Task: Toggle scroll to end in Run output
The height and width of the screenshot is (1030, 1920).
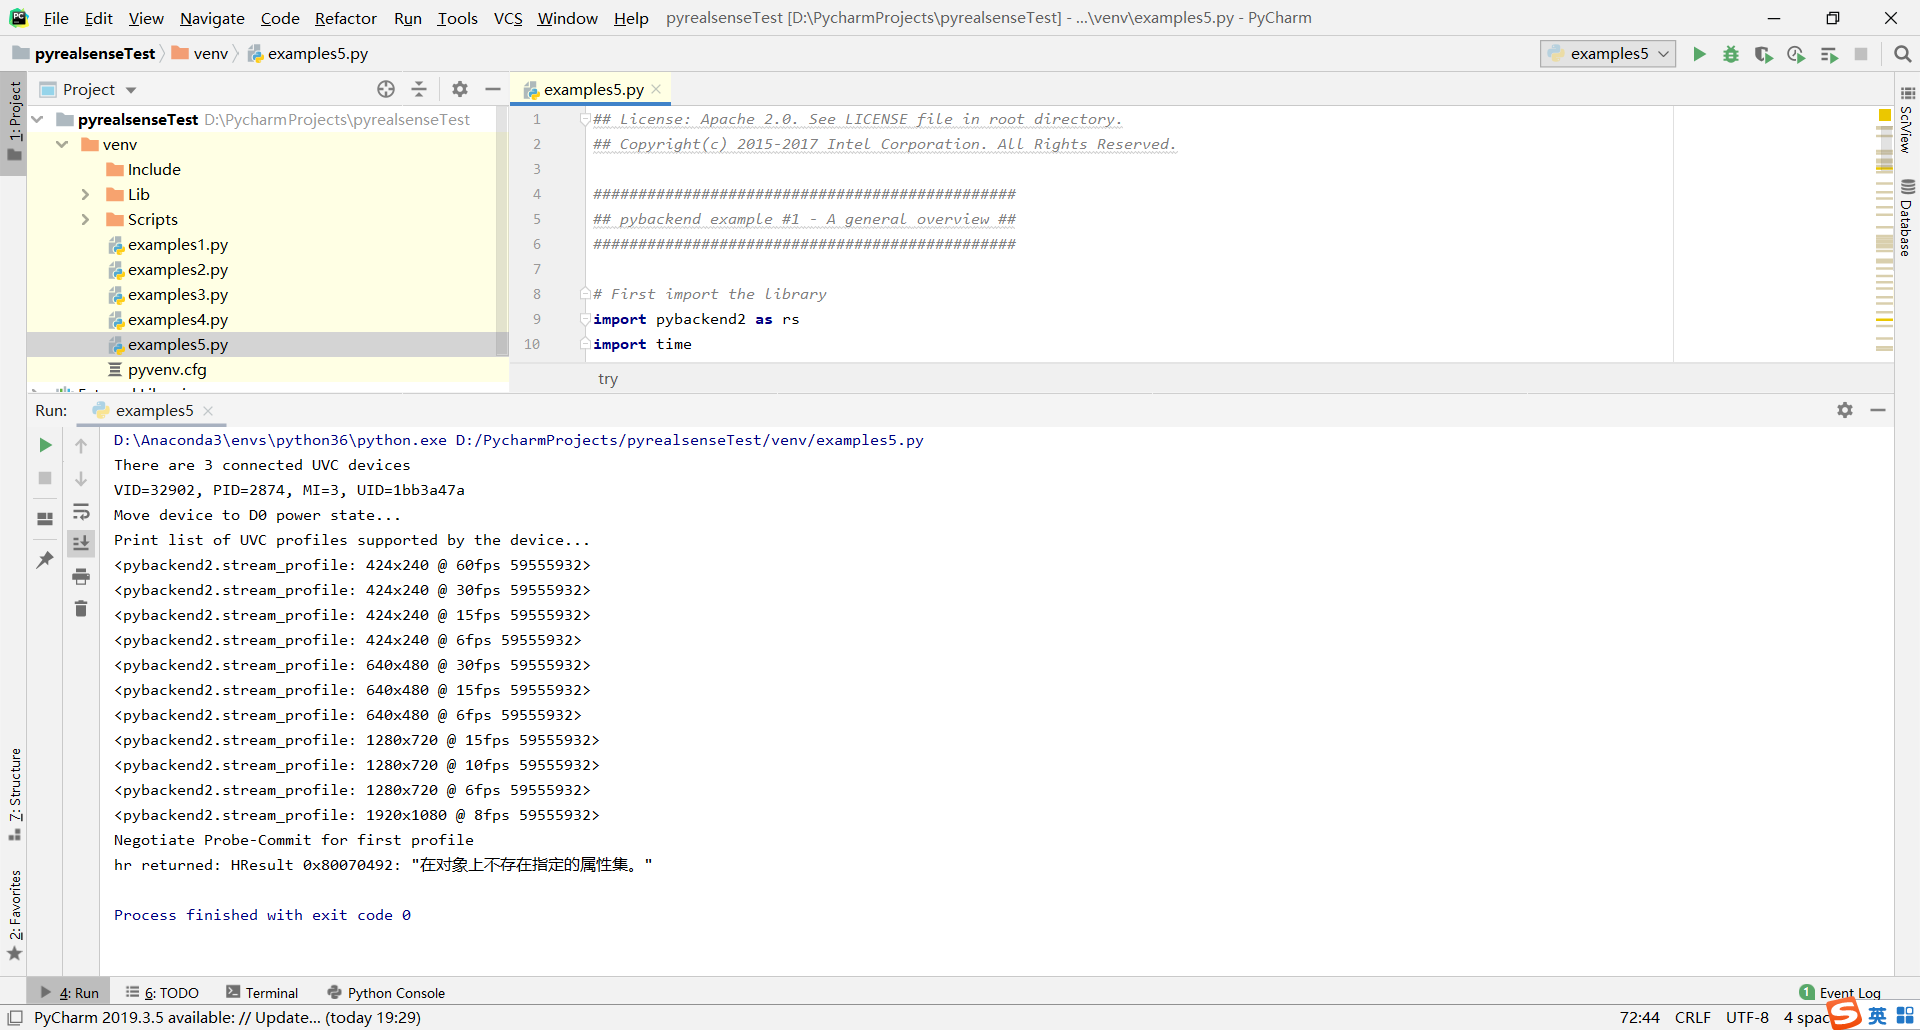Action: (81, 543)
